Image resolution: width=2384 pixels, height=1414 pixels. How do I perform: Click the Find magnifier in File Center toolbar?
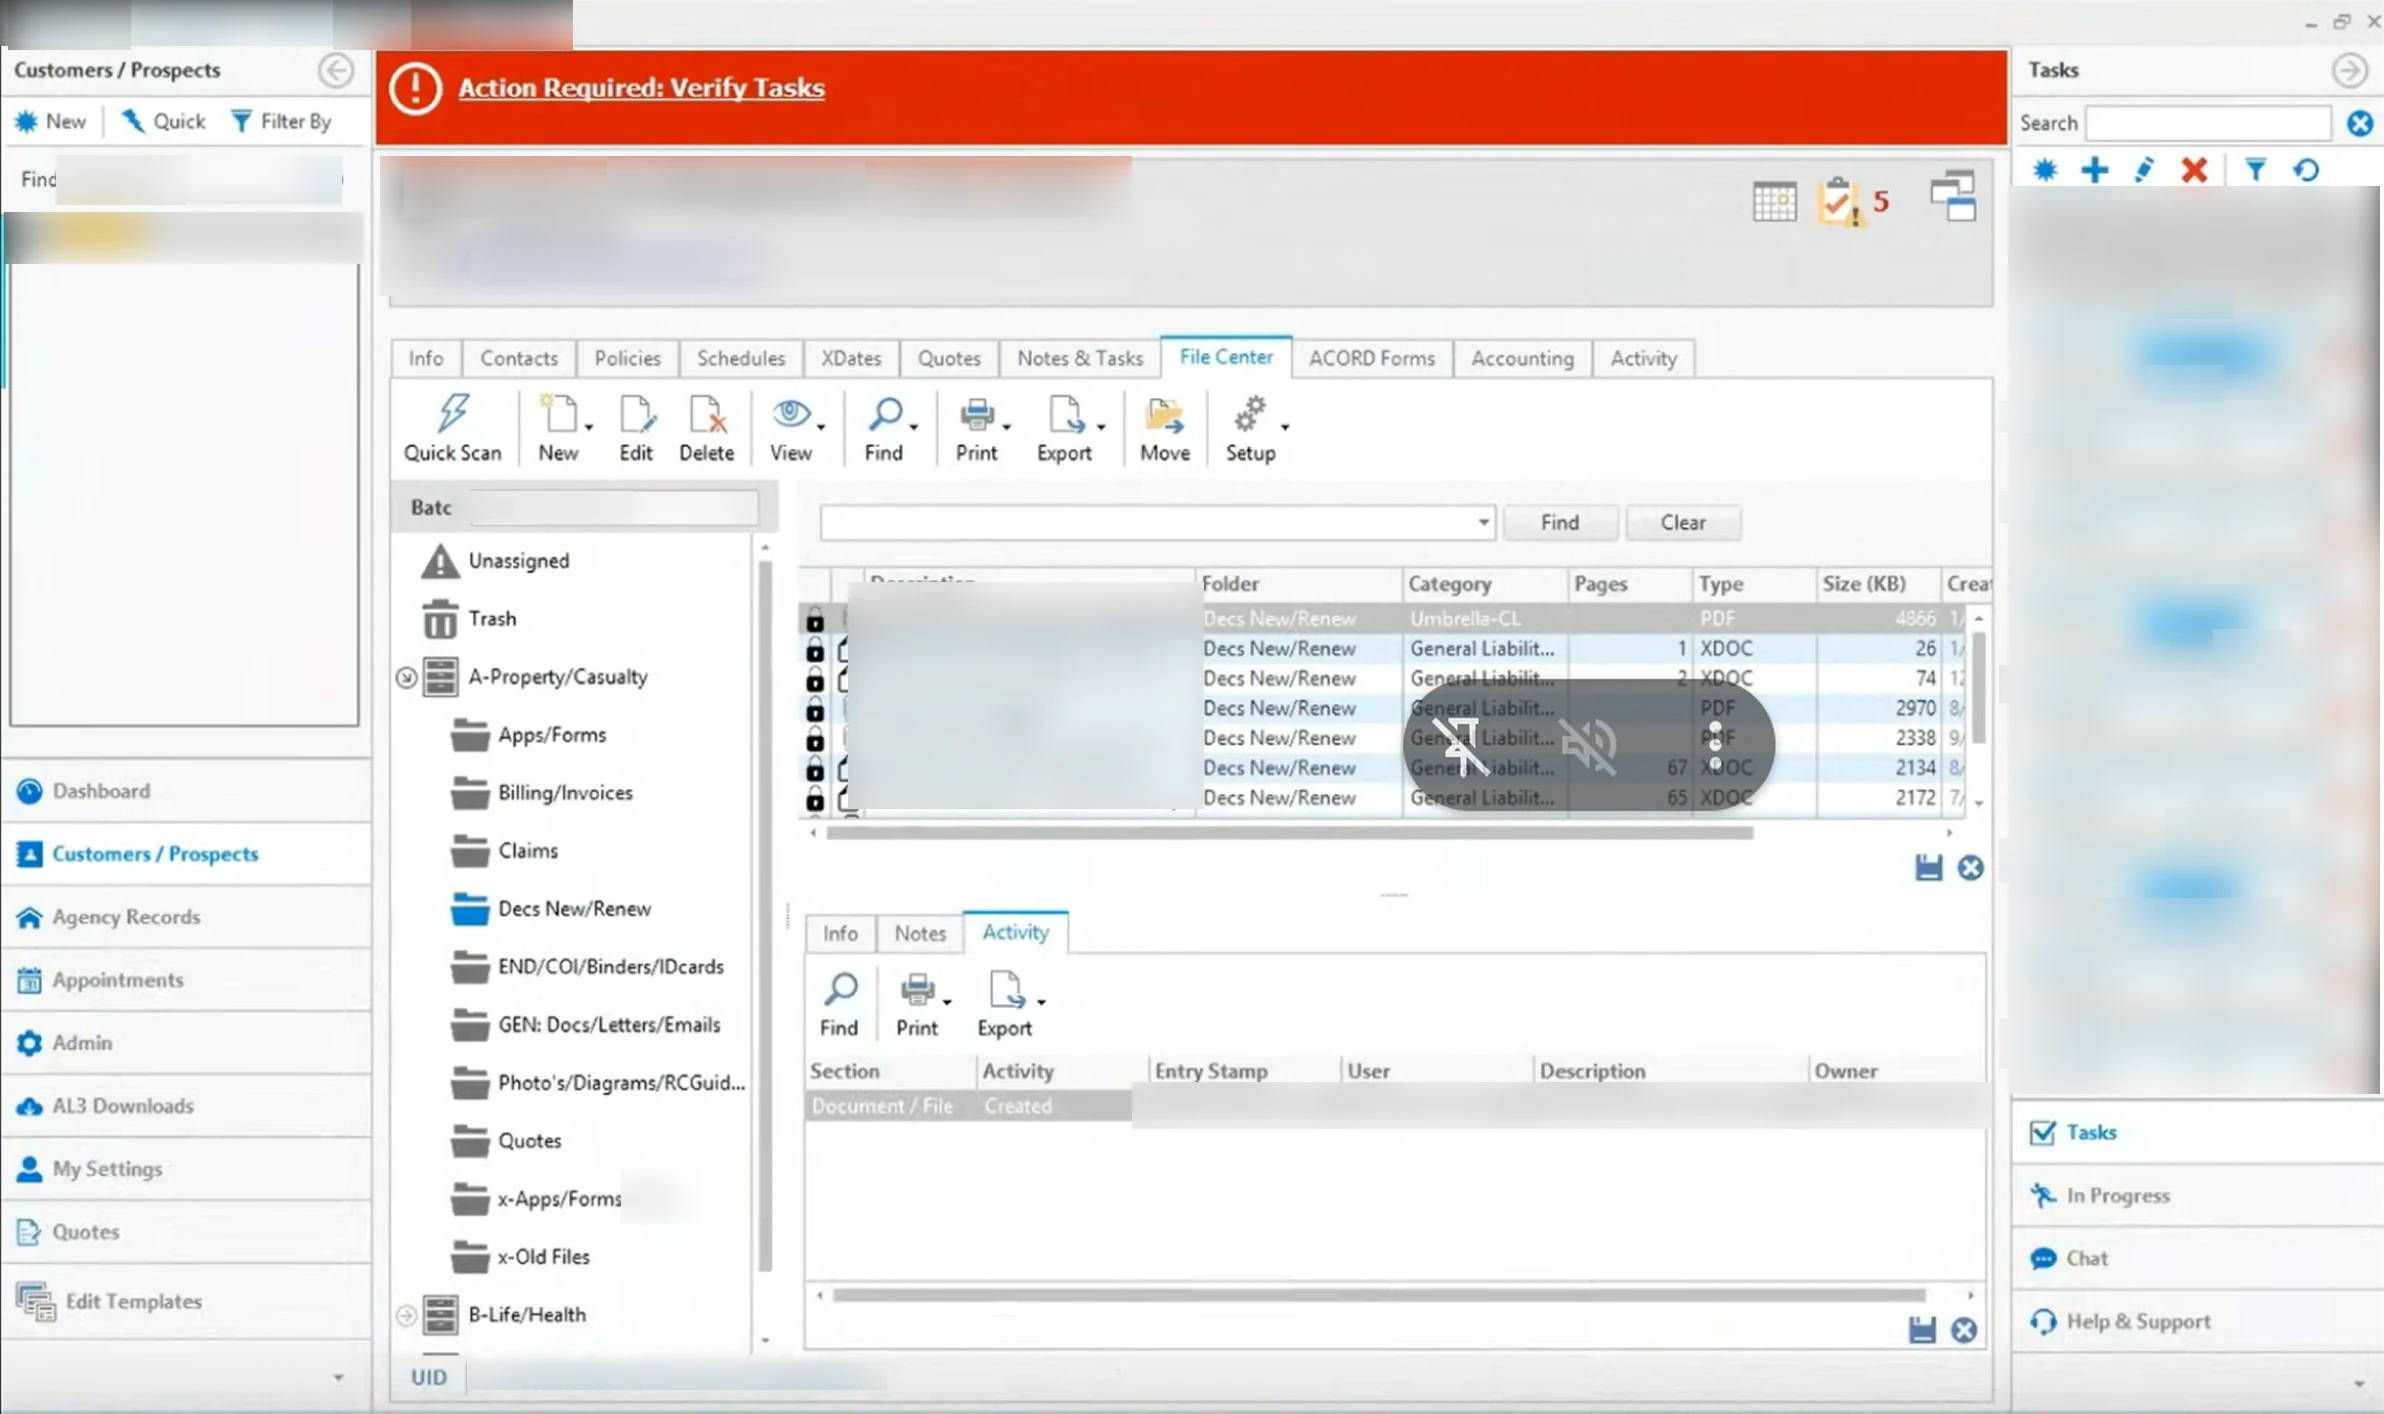pos(885,414)
